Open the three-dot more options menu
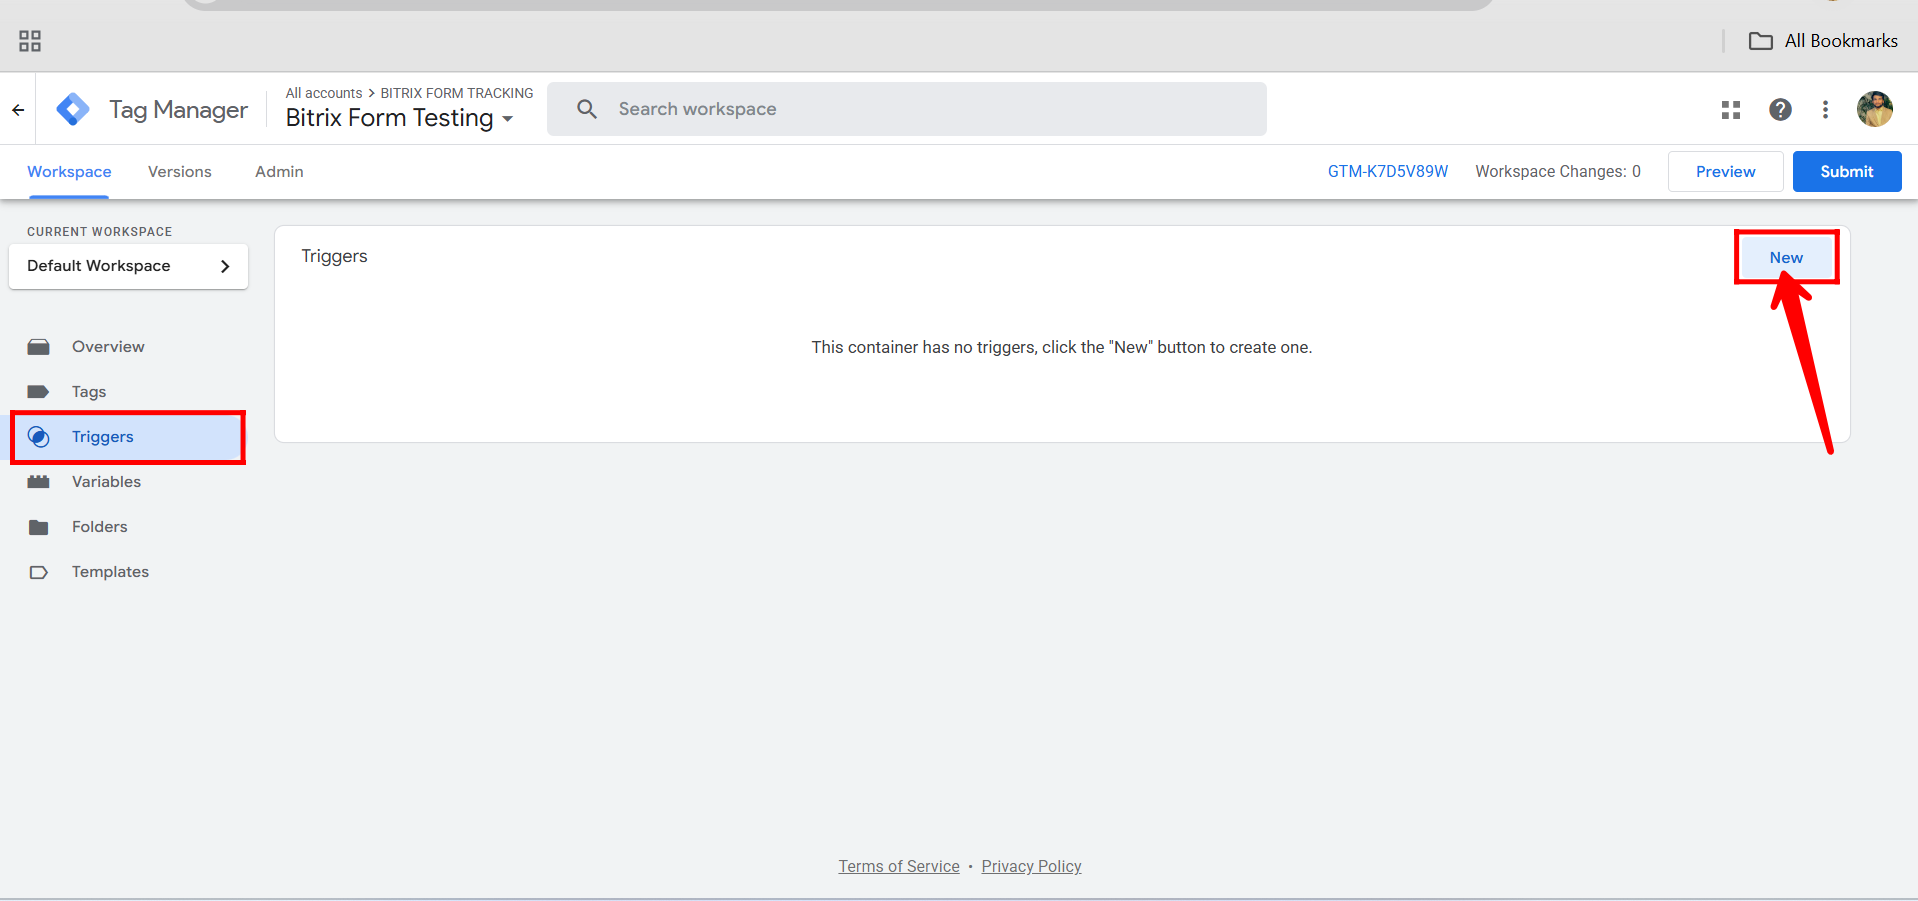The height and width of the screenshot is (901, 1918). [1825, 110]
